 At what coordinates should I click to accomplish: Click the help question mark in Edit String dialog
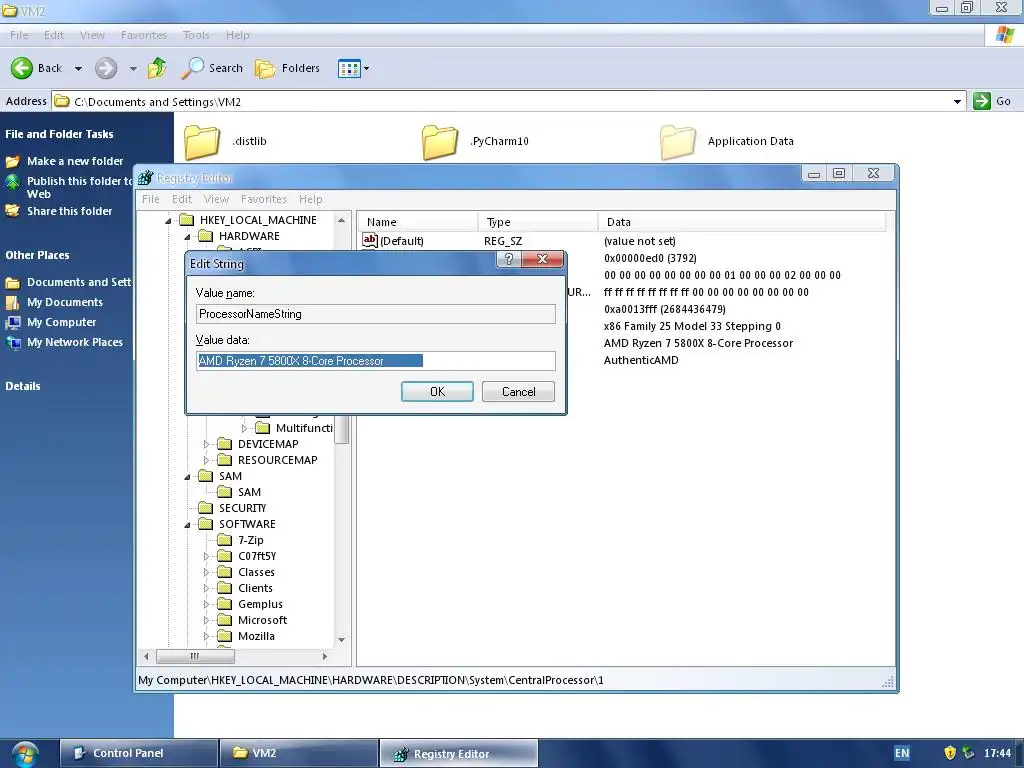pos(509,259)
